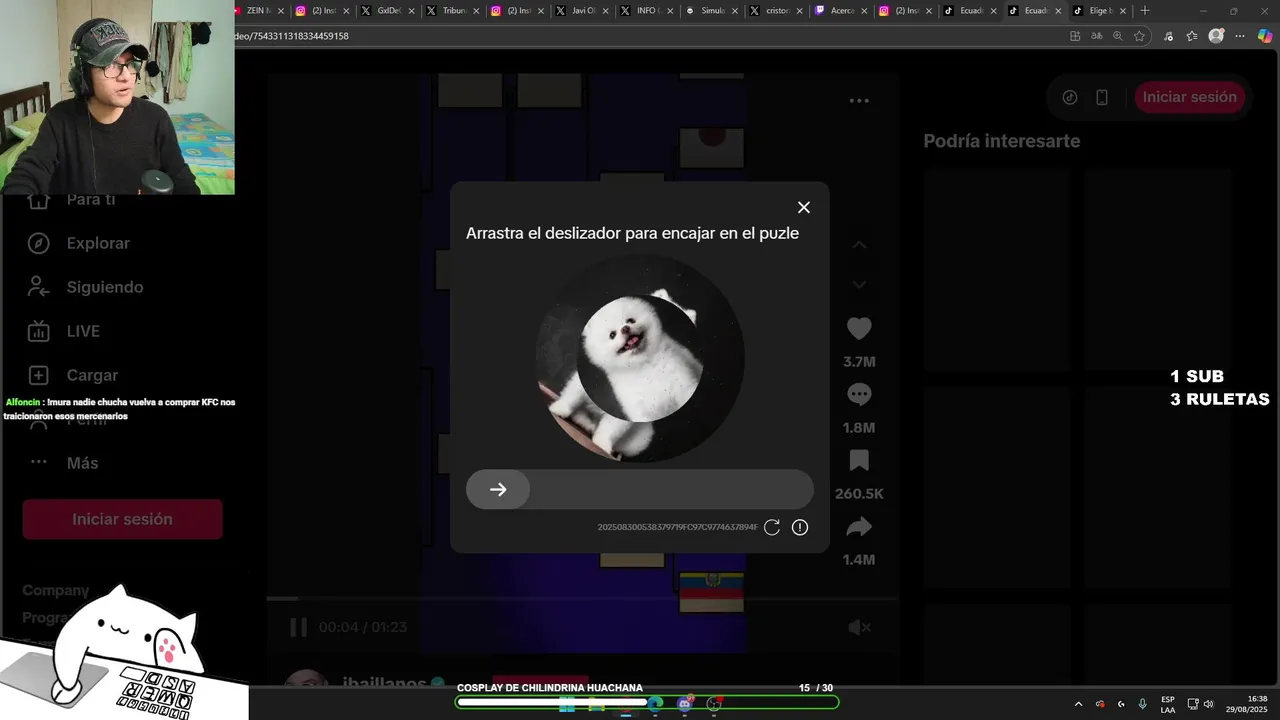Go to next video down arrow
The height and width of the screenshot is (720, 1280).
tap(859, 285)
